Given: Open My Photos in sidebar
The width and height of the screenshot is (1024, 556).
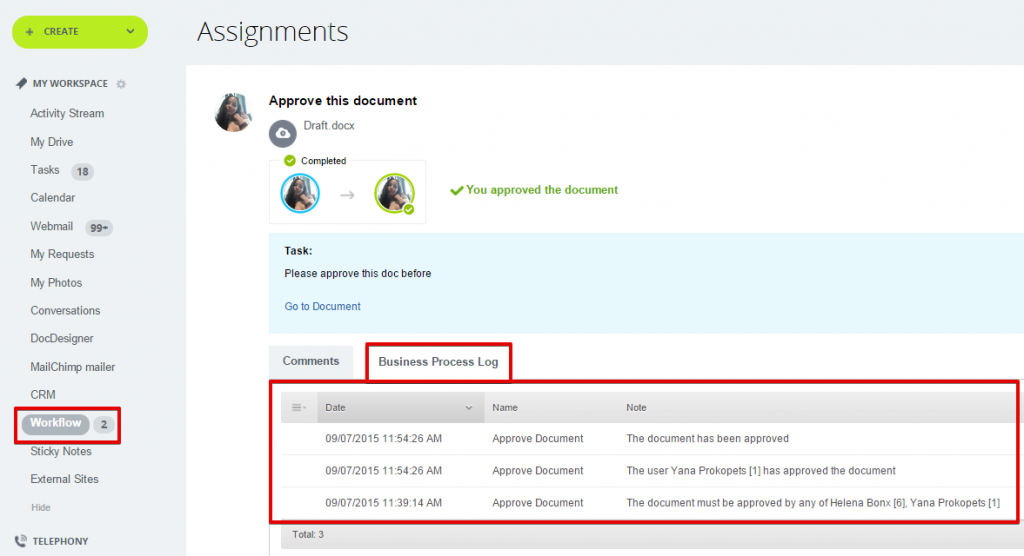Looking at the screenshot, I should click(56, 283).
